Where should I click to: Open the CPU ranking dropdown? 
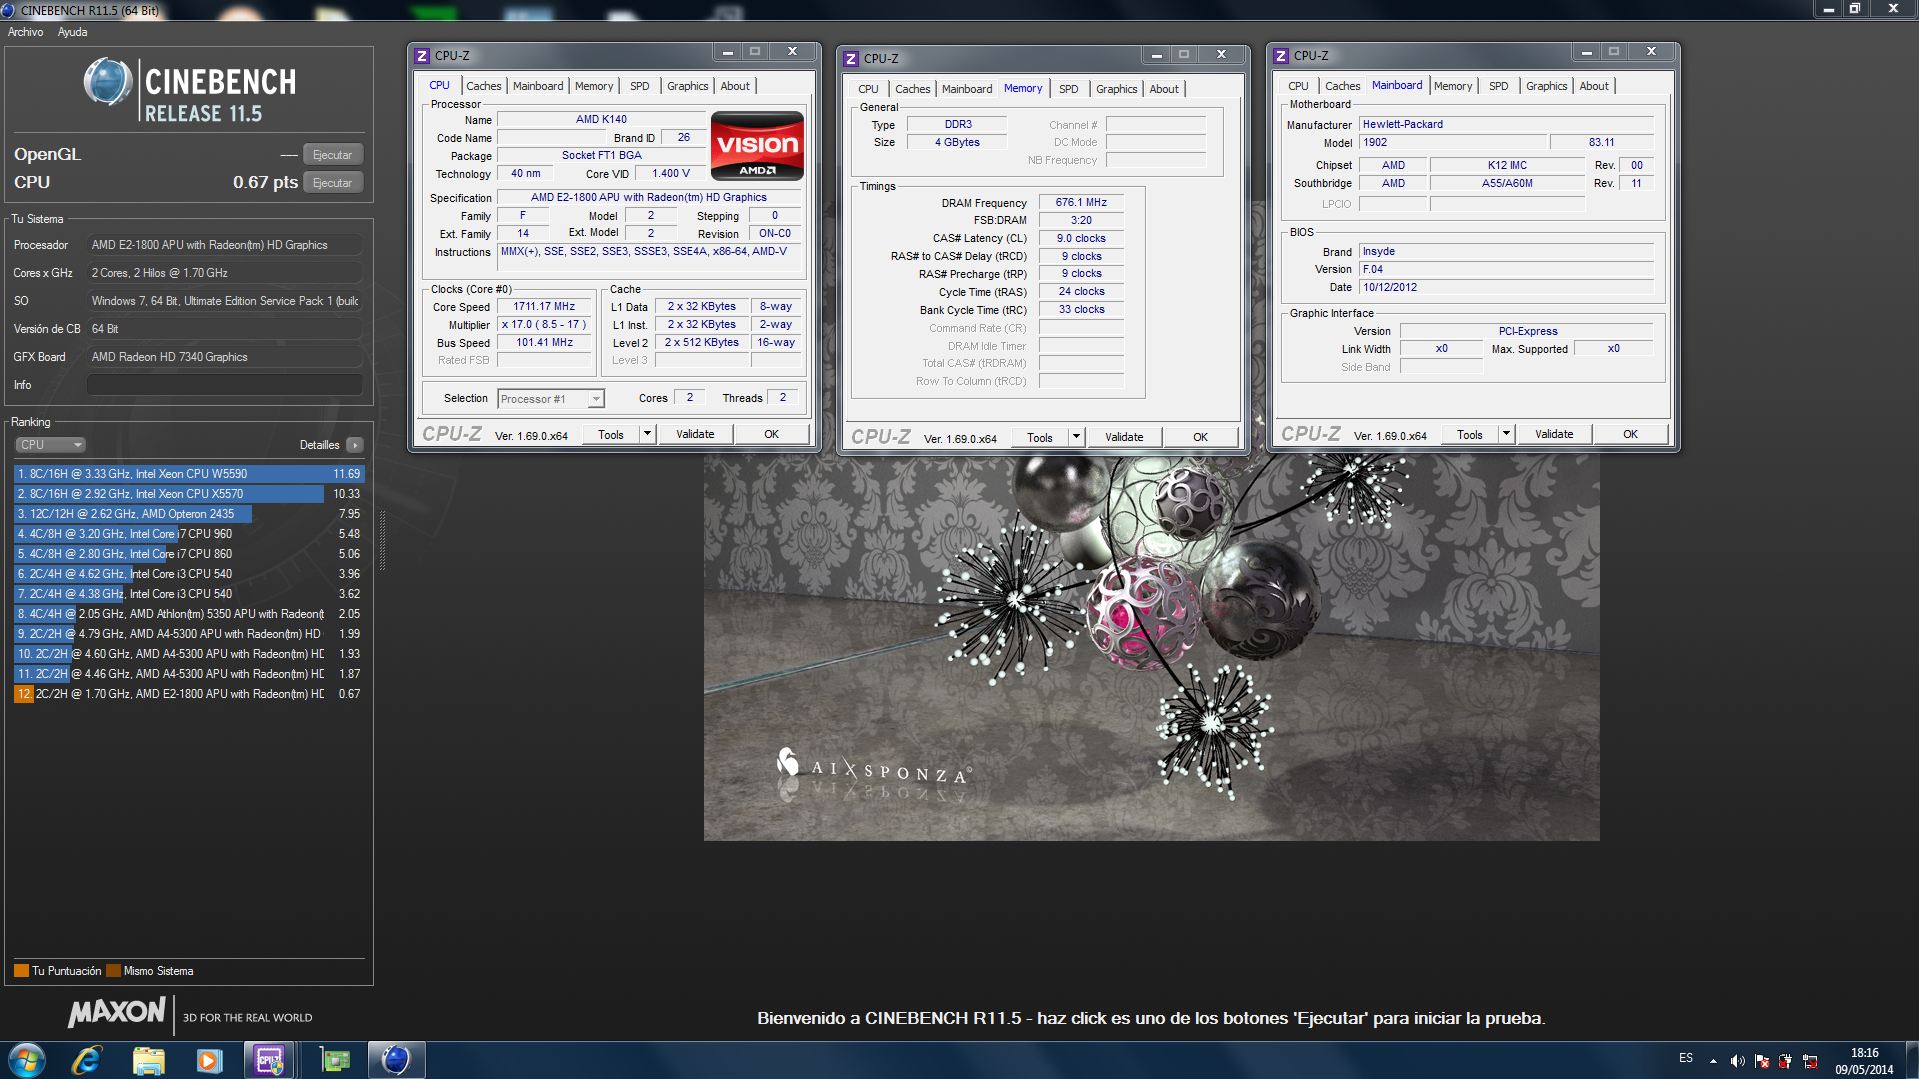(50, 445)
